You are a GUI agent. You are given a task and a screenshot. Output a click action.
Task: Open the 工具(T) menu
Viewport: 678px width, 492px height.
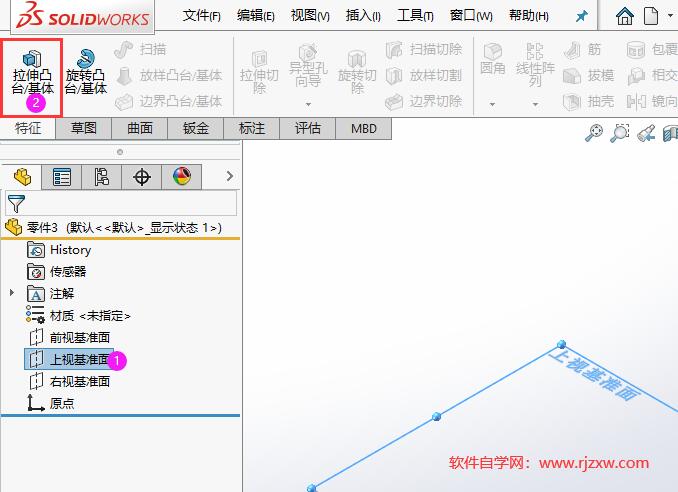pos(415,16)
